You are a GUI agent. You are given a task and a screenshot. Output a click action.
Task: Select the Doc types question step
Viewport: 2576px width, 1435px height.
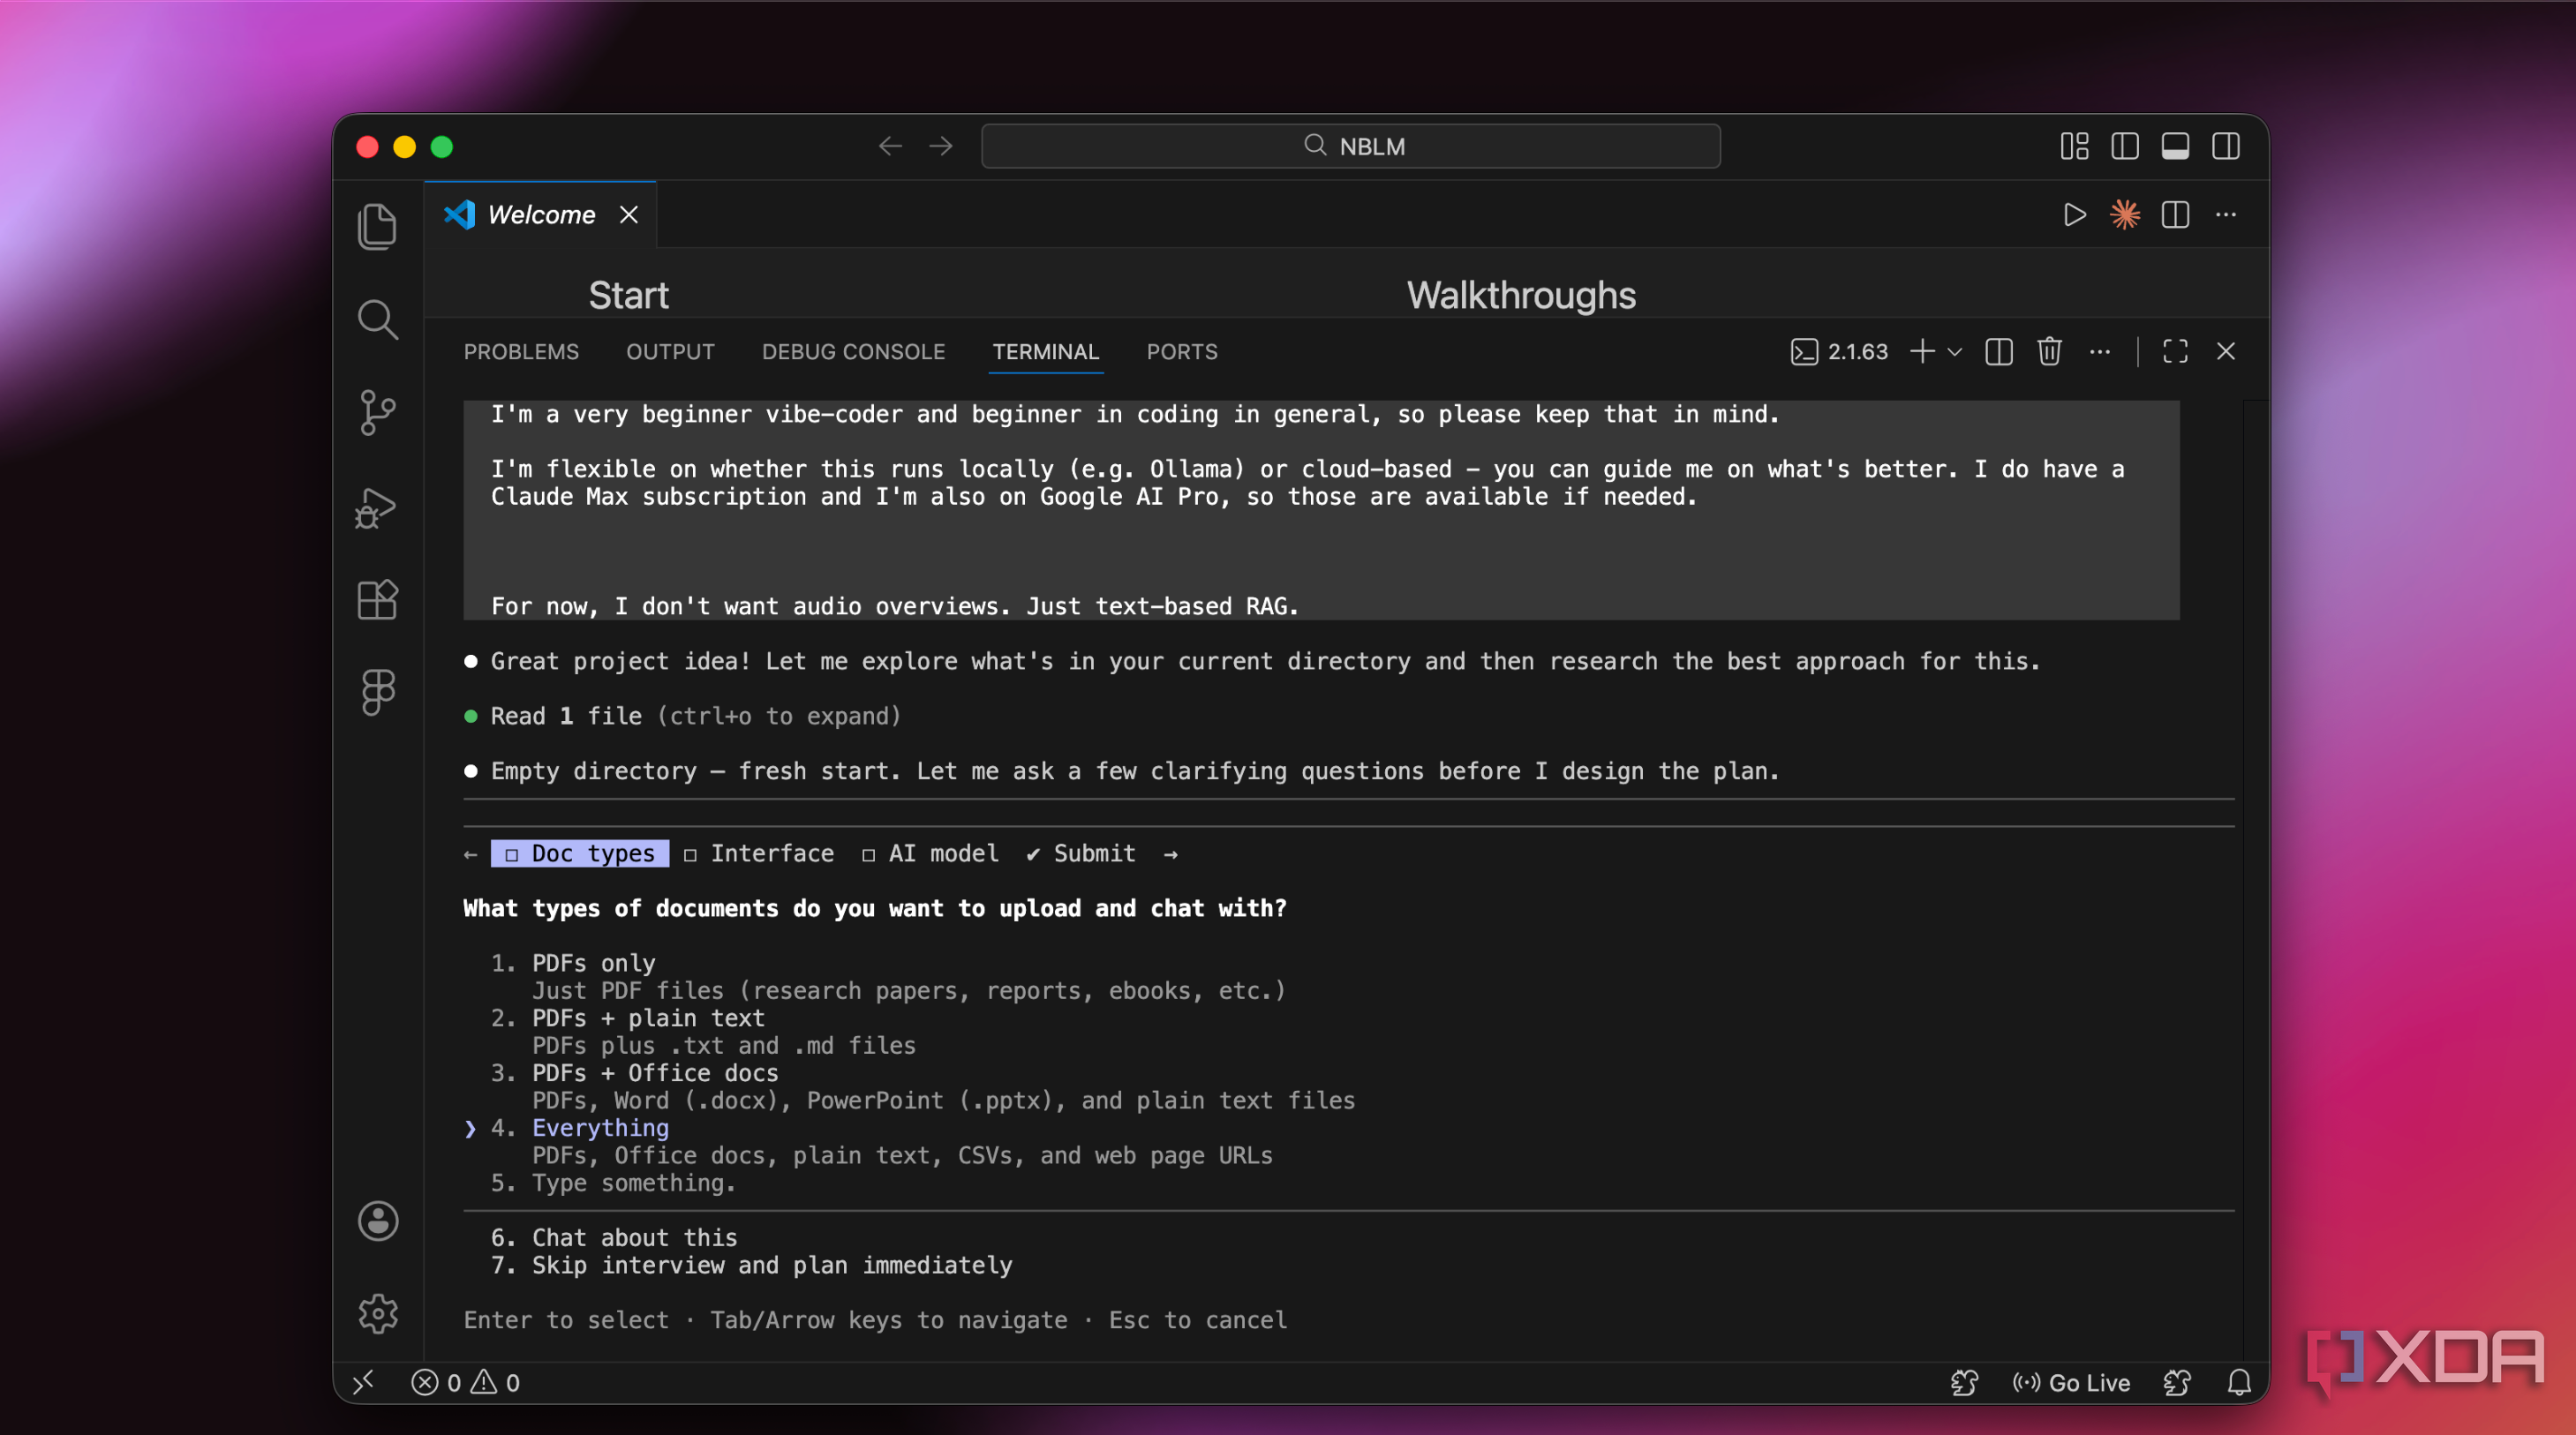pos(580,853)
